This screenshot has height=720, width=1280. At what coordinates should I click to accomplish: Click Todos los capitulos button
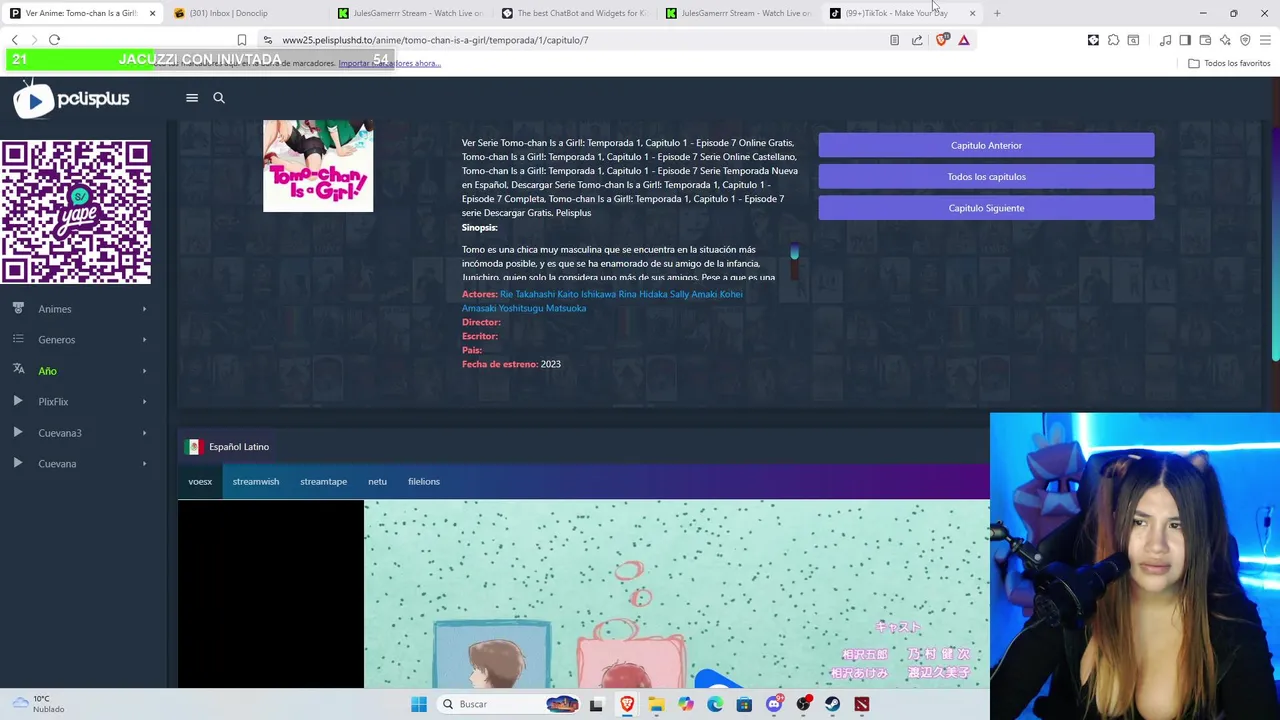click(986, 177)
